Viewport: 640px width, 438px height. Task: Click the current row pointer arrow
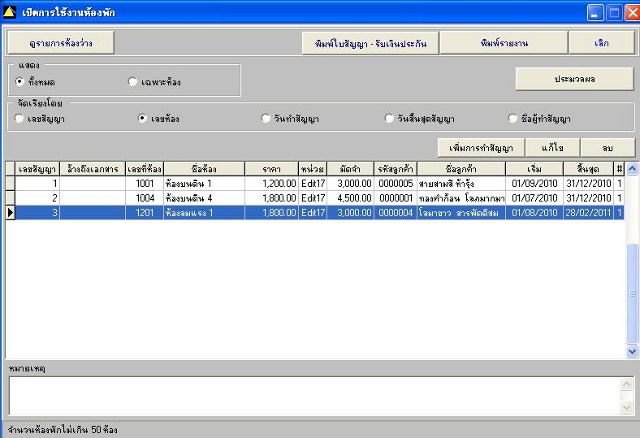pos(10,213)
